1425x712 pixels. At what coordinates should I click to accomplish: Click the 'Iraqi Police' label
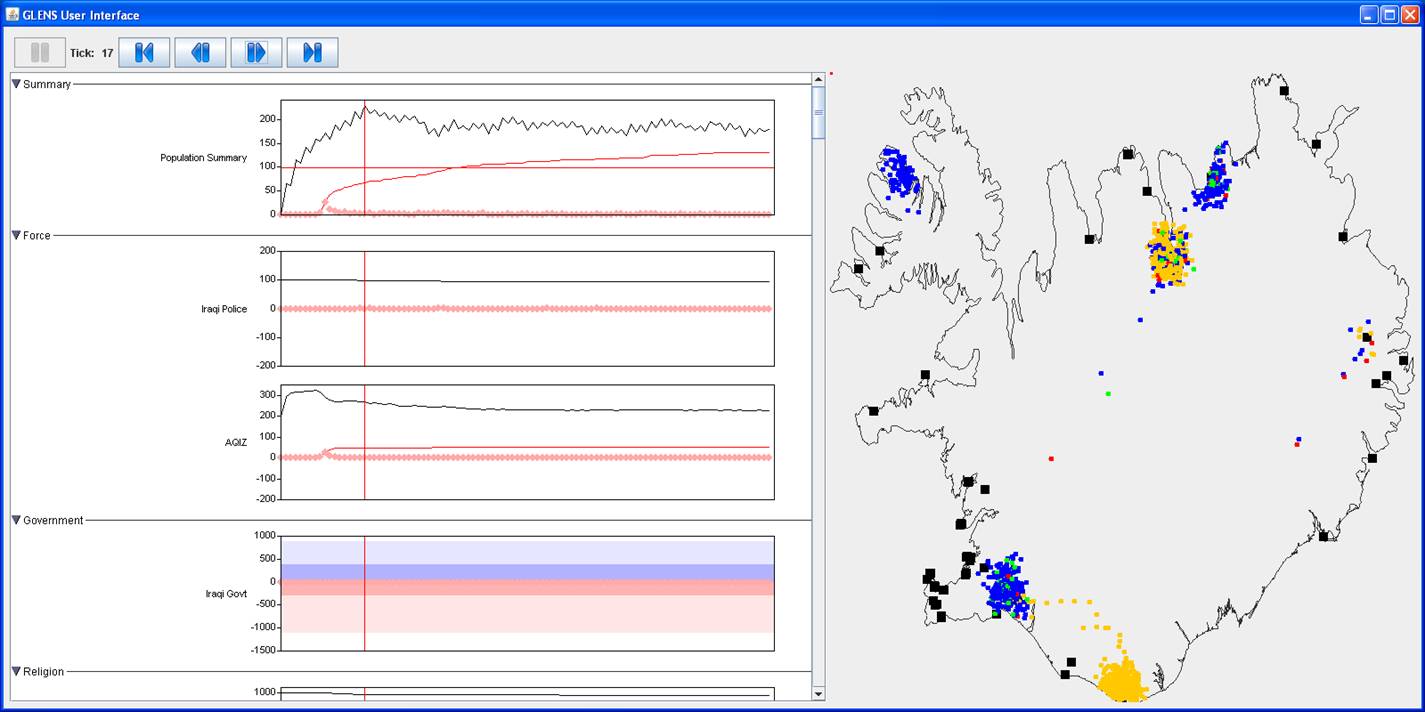point(224,309)
